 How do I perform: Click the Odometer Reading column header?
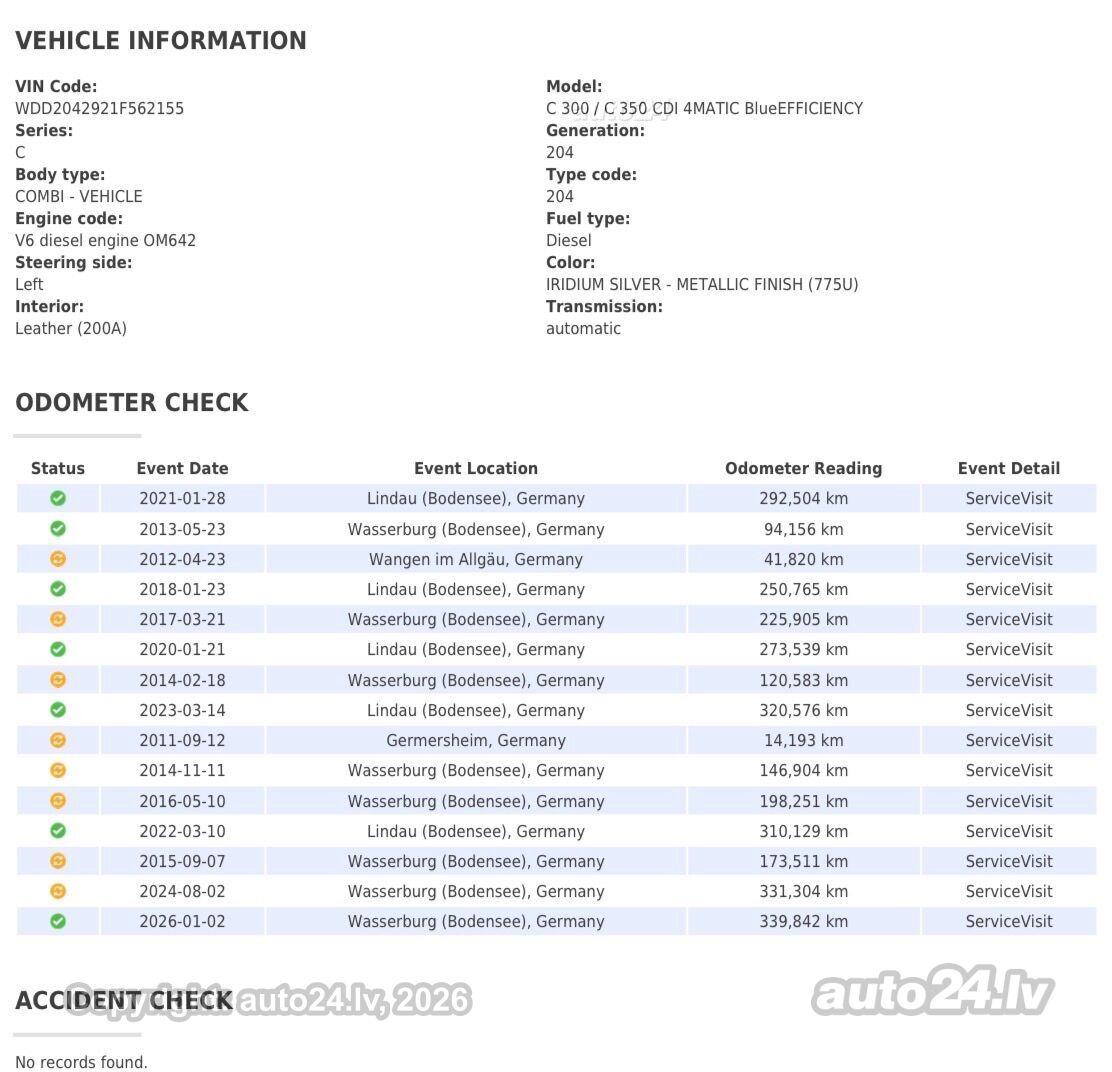tap(804, 468)
